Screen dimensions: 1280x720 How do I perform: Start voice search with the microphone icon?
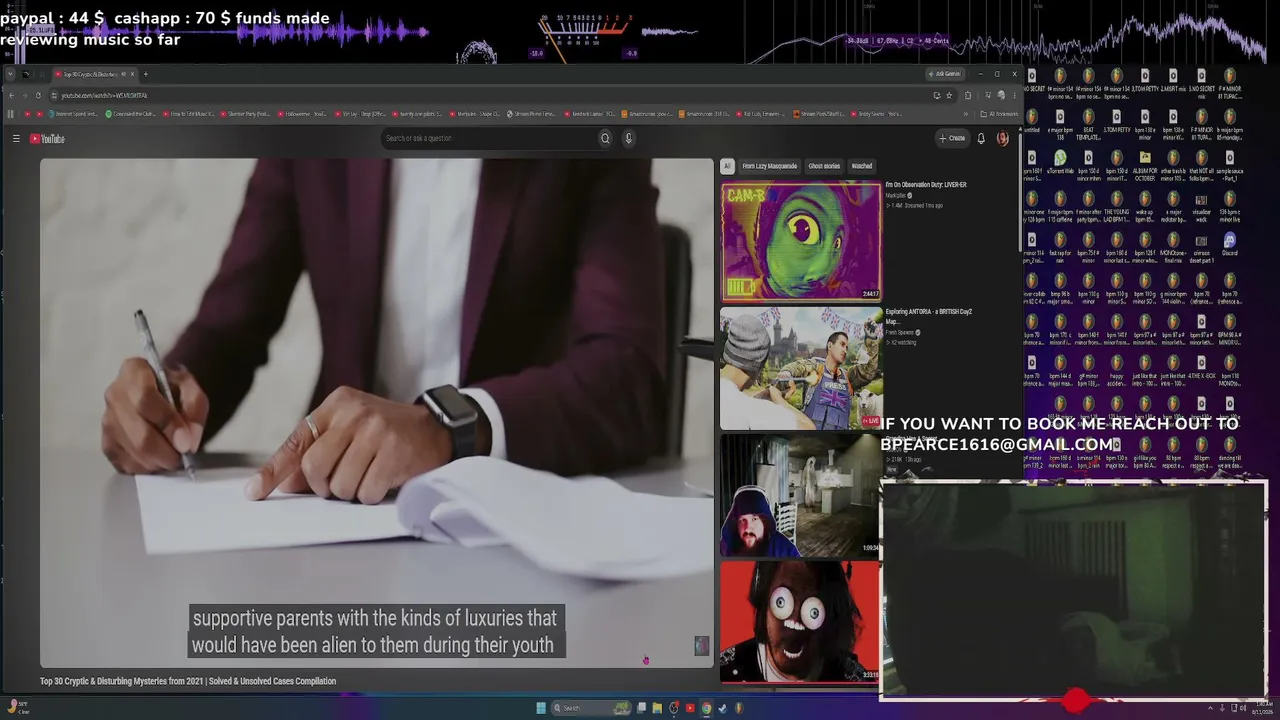click(628, 139)
